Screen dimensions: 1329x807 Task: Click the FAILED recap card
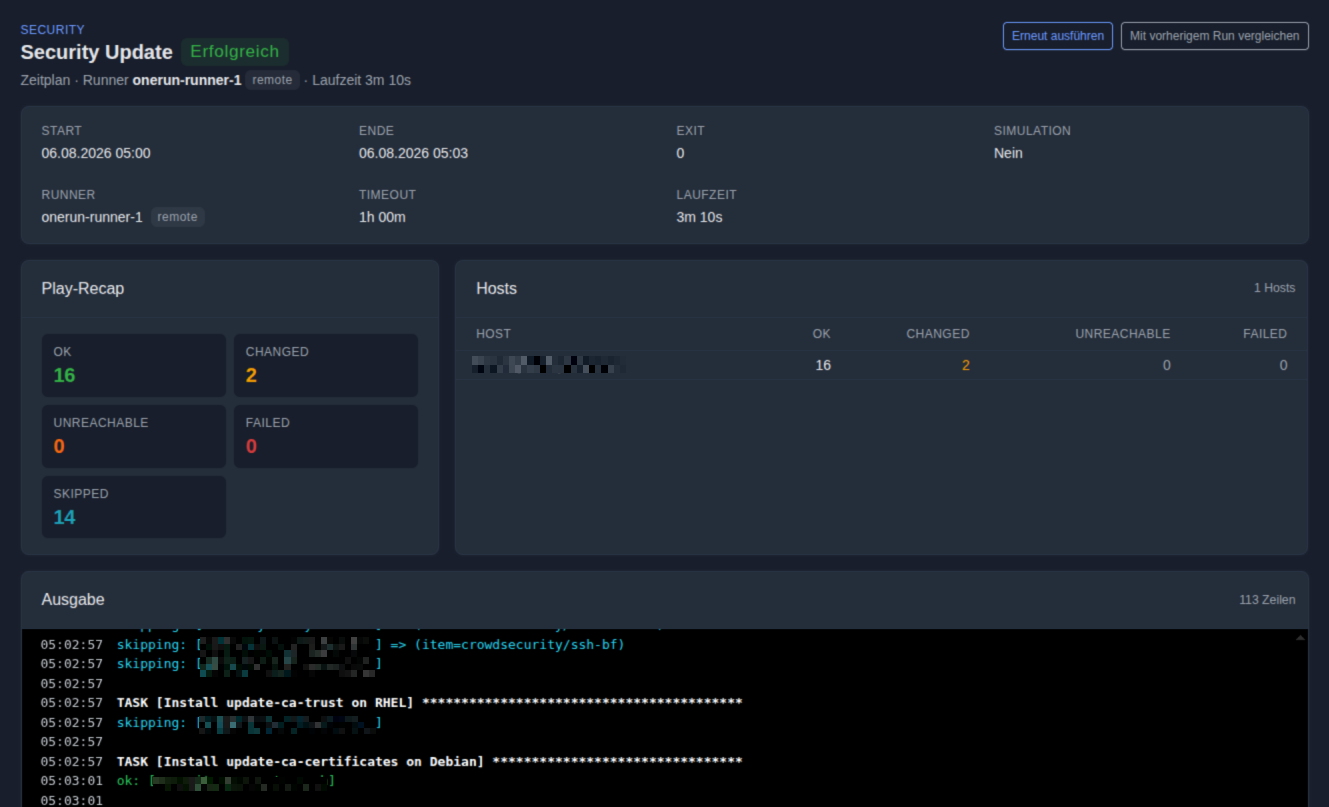pos(326,436)
